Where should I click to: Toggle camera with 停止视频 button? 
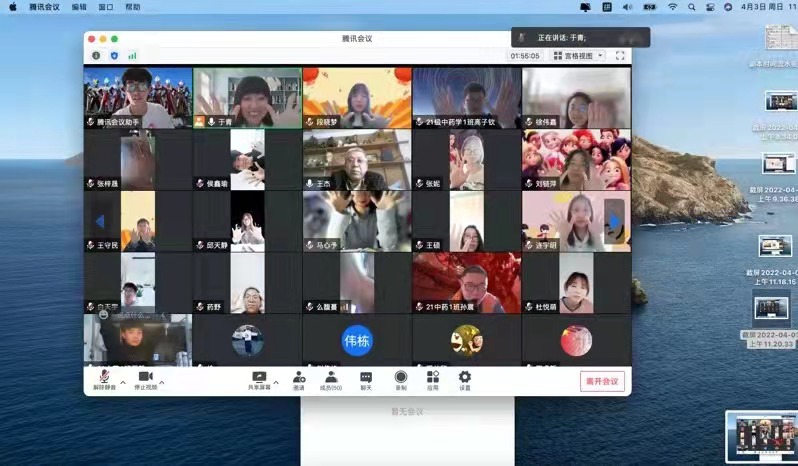pyautogui.click(x=145, y=378)
